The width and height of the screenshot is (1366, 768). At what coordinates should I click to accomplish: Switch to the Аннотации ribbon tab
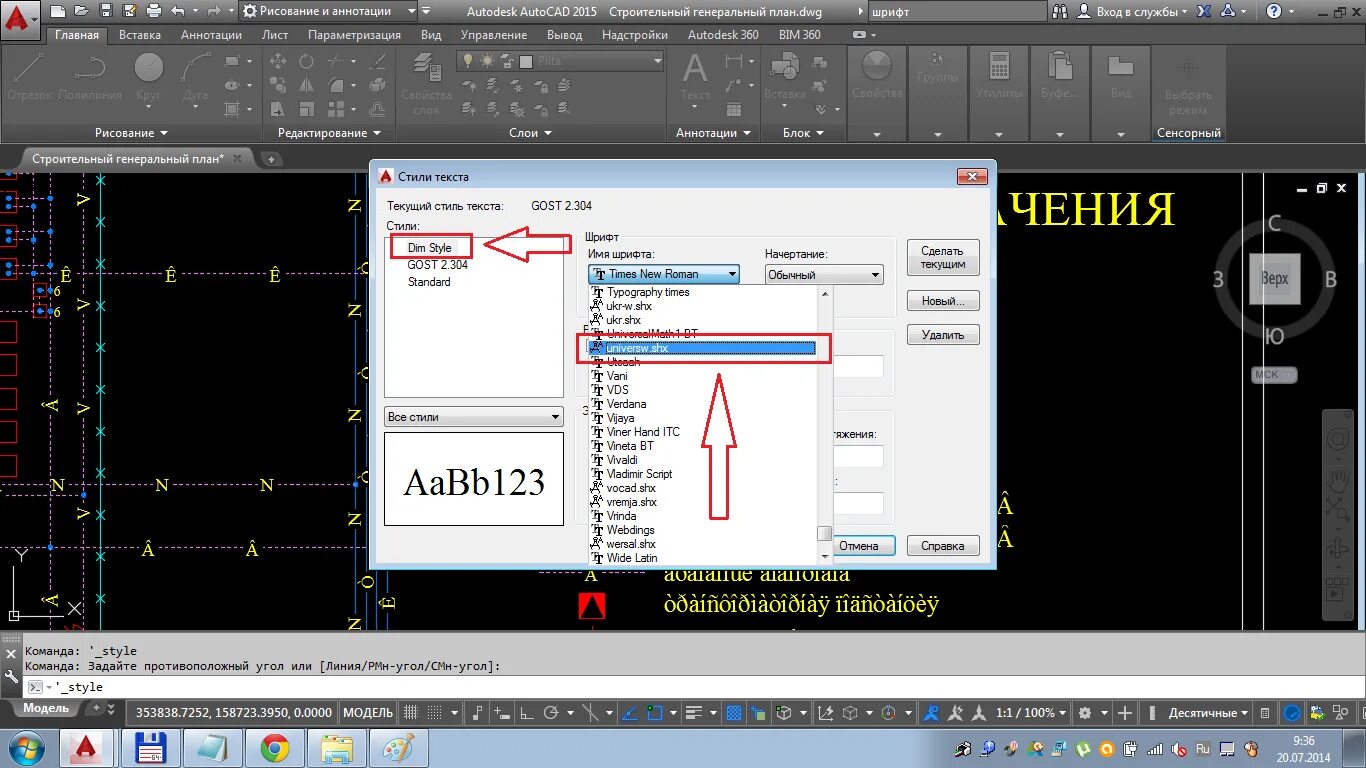pos(211,34)
